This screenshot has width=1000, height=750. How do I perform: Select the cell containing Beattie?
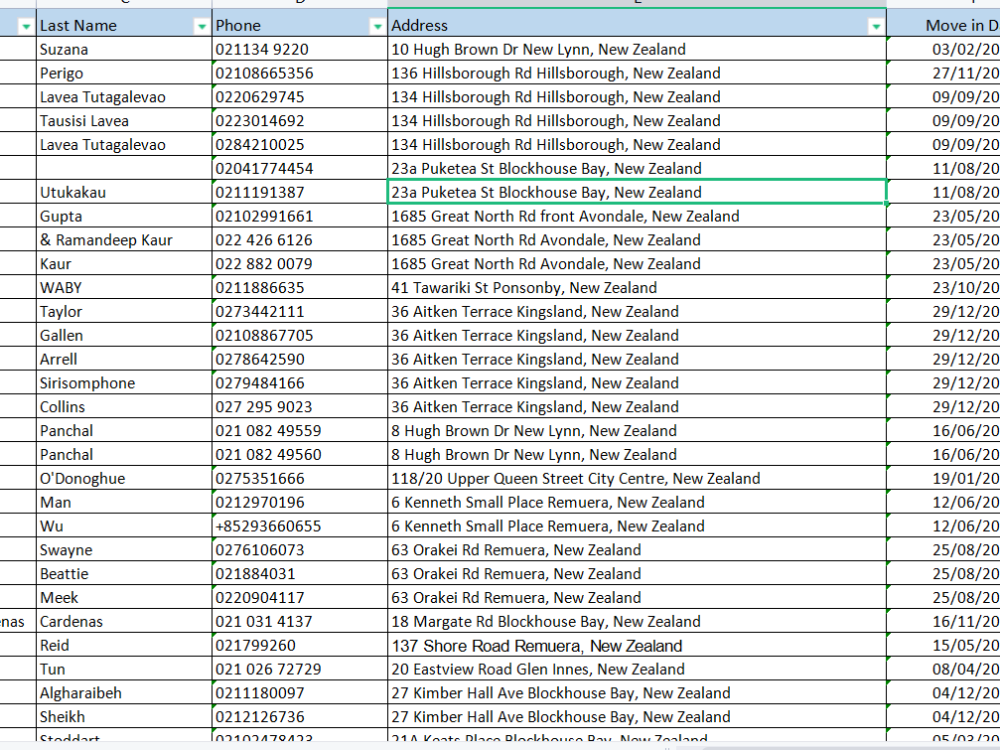(x=124, y=573)
